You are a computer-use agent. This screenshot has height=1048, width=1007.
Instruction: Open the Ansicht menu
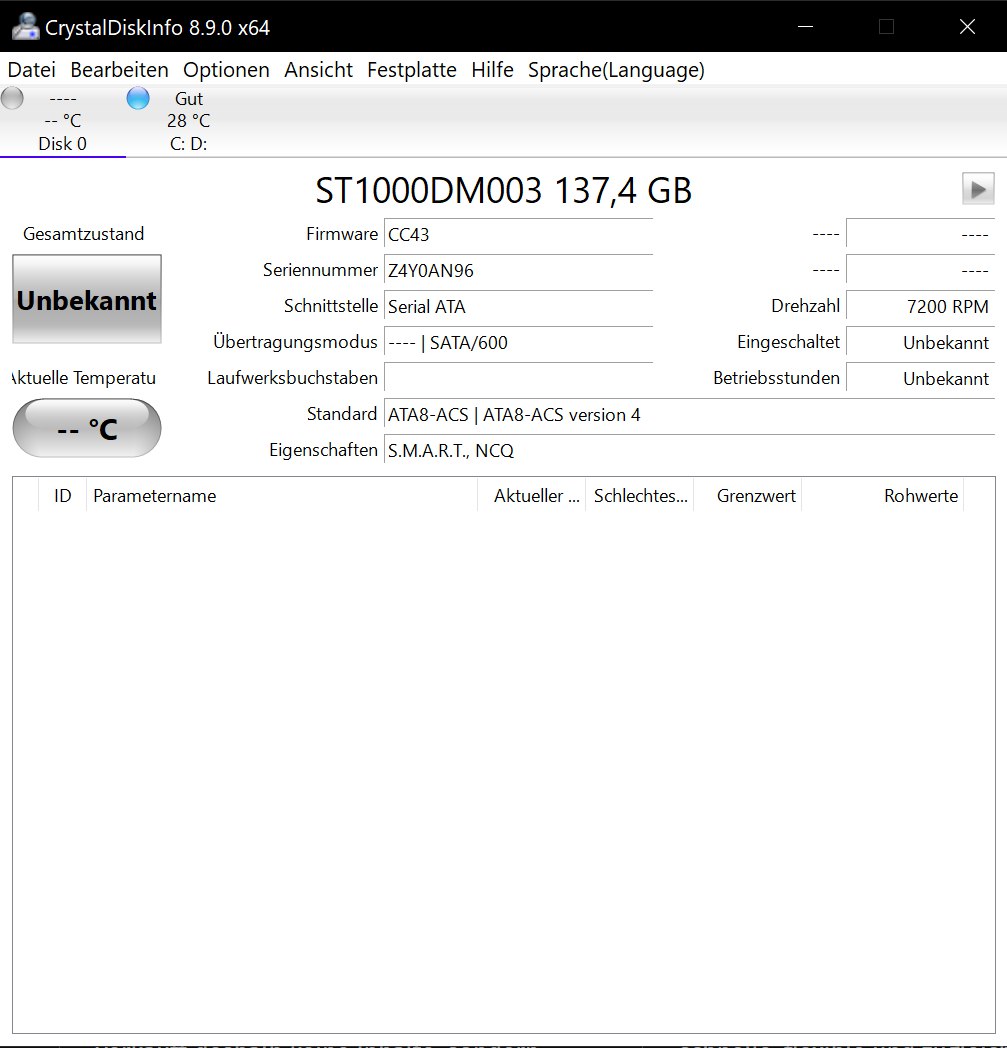[318, 70]
